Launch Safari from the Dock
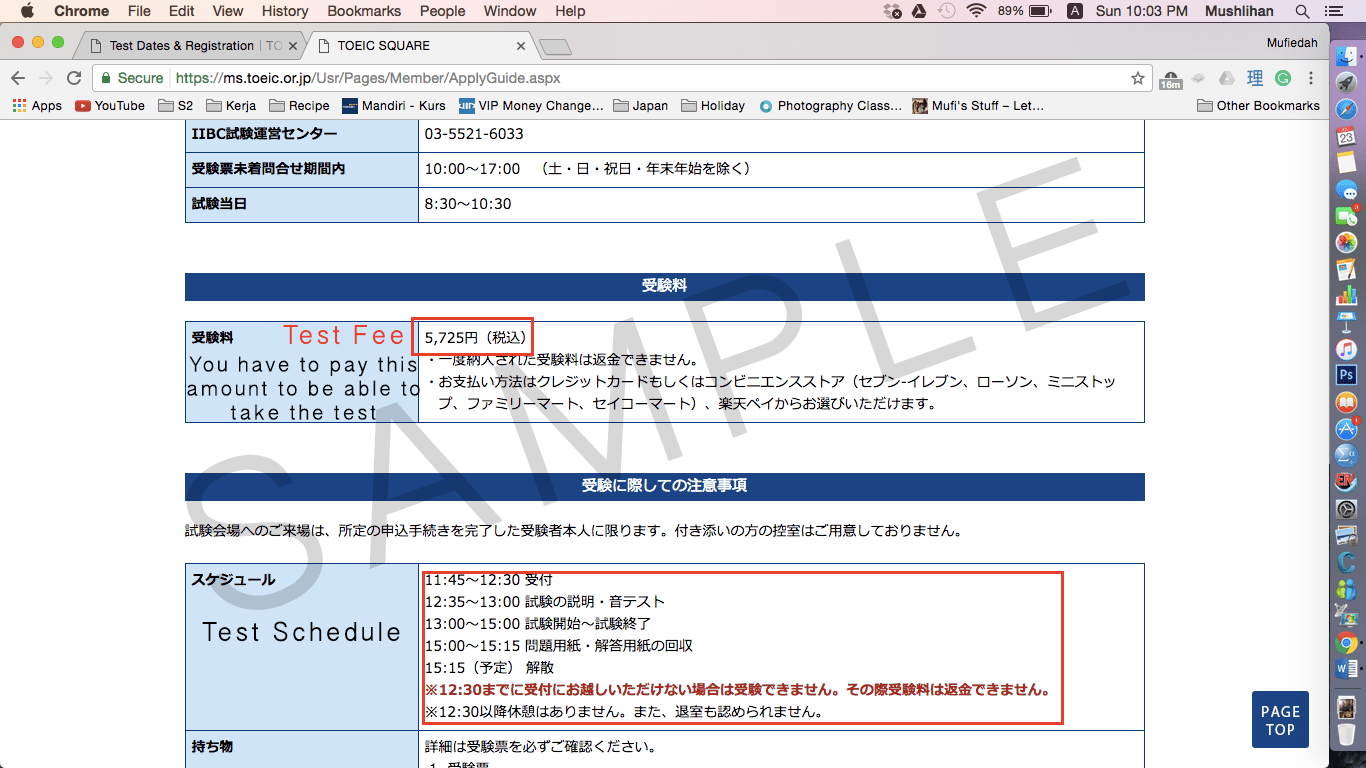 pos(1346,109)
